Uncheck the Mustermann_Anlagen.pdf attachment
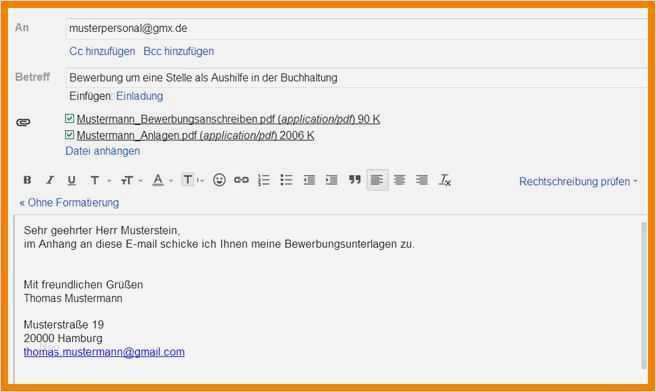This screenshot has width=656, height=392. (x=69, y=135)
